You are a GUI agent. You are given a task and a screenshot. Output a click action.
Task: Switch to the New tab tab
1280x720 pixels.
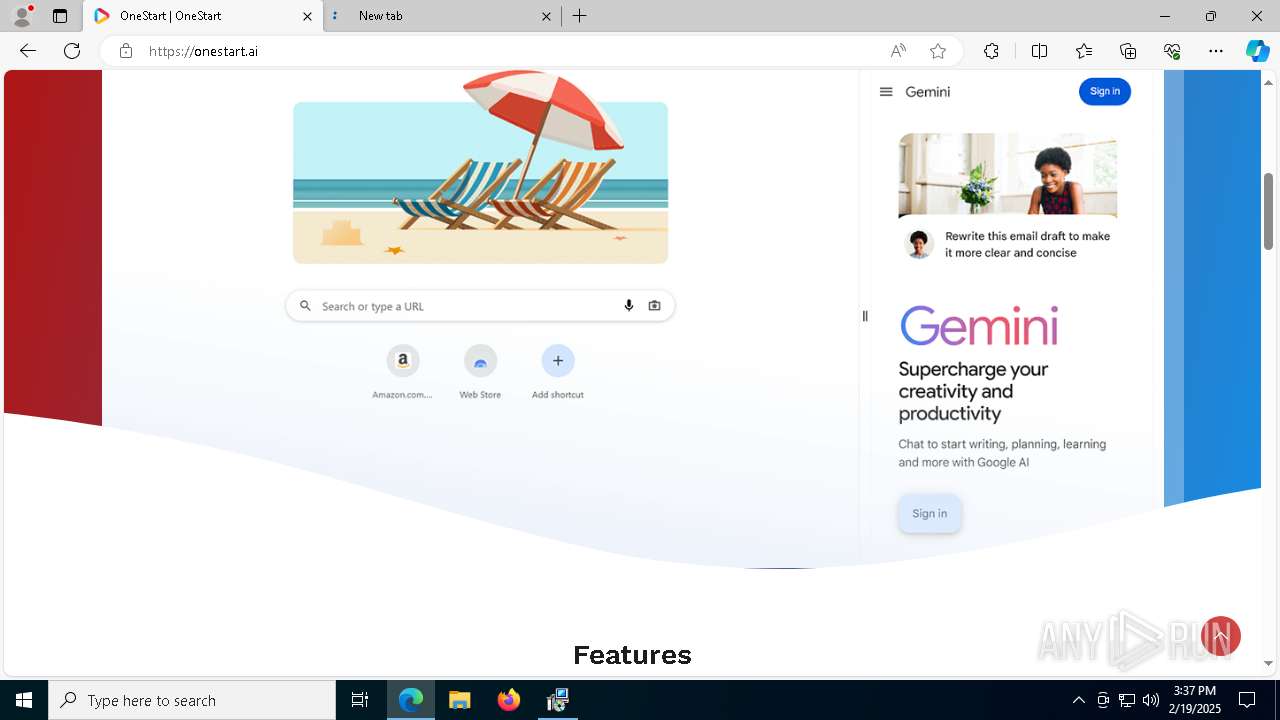440,16
